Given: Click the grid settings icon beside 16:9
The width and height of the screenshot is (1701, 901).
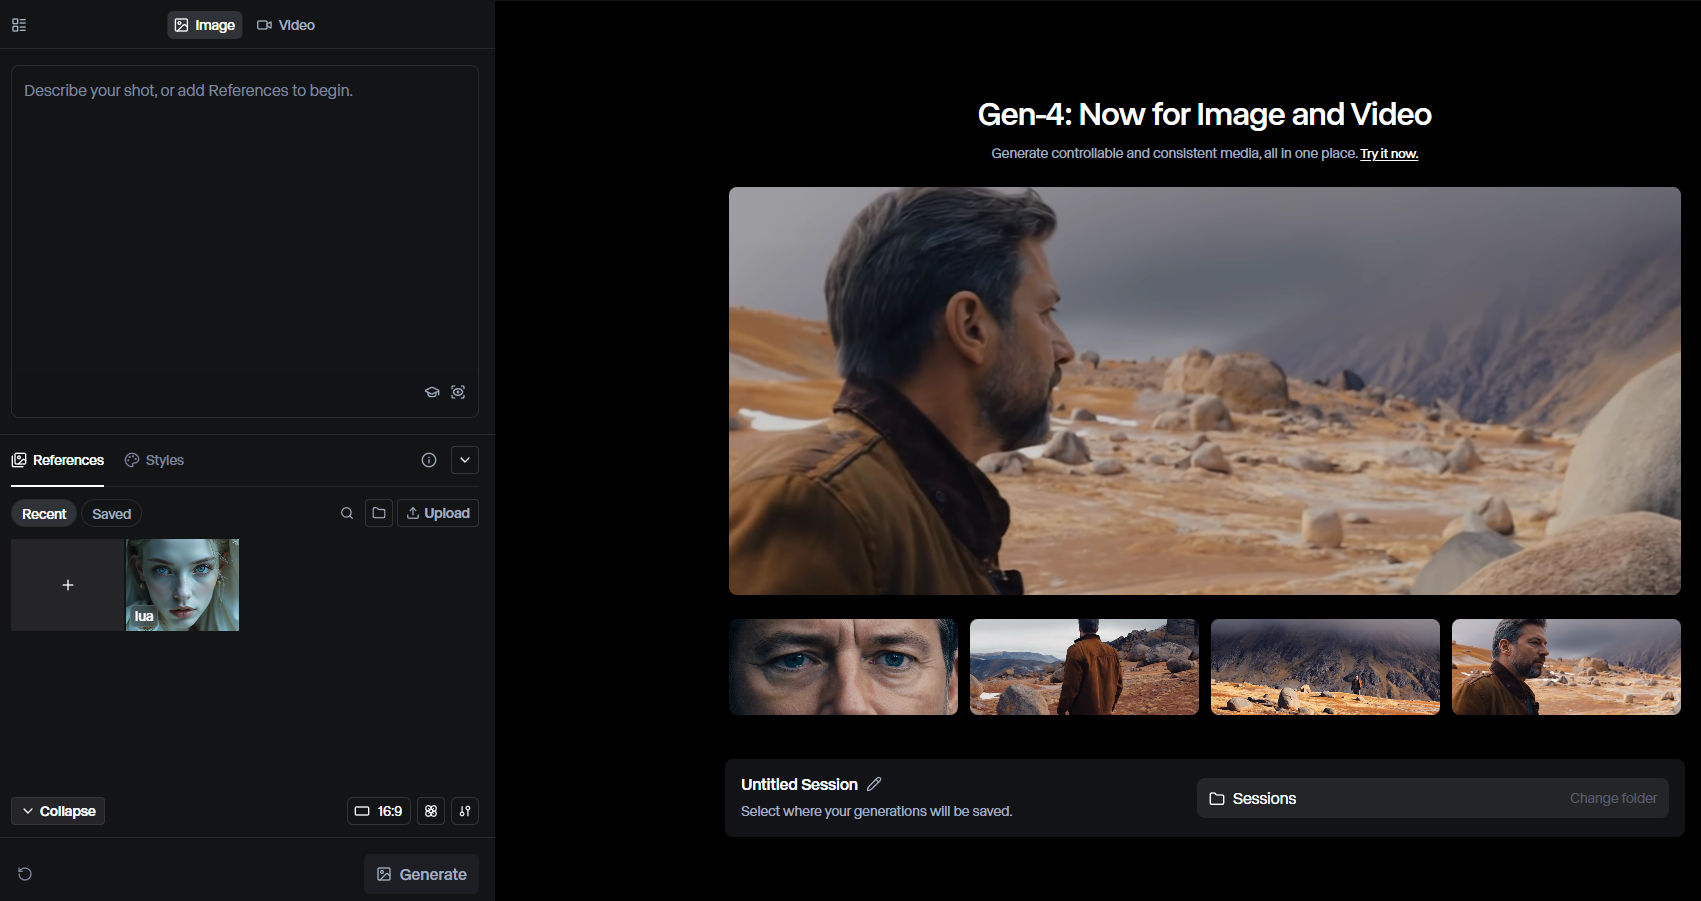Looking at the screenshot, I should tap(431, 811).
